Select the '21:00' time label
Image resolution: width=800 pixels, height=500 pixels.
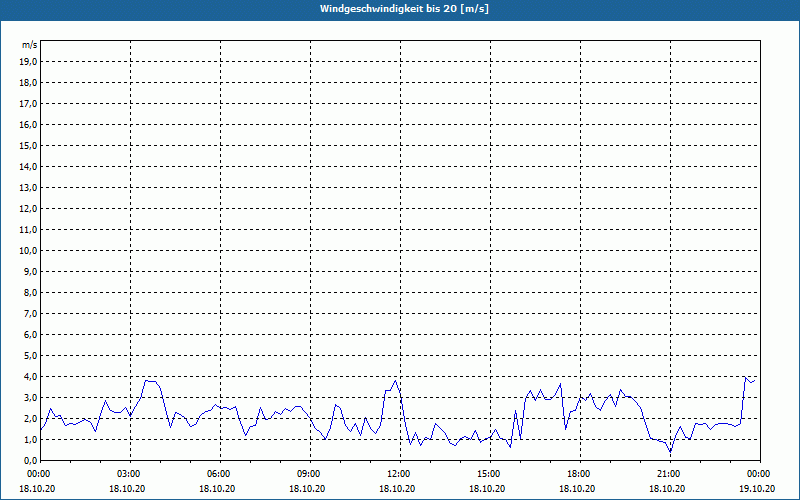pyautogui.click(x=670, y=474)
